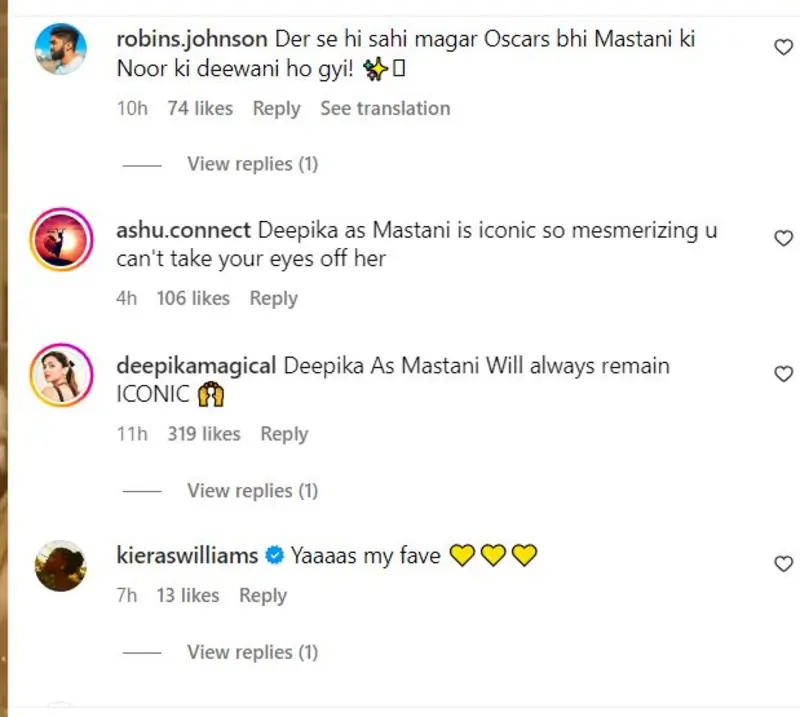Click verified badge next to kieraswilliams
800x717 pixels.
coord(275,556)
